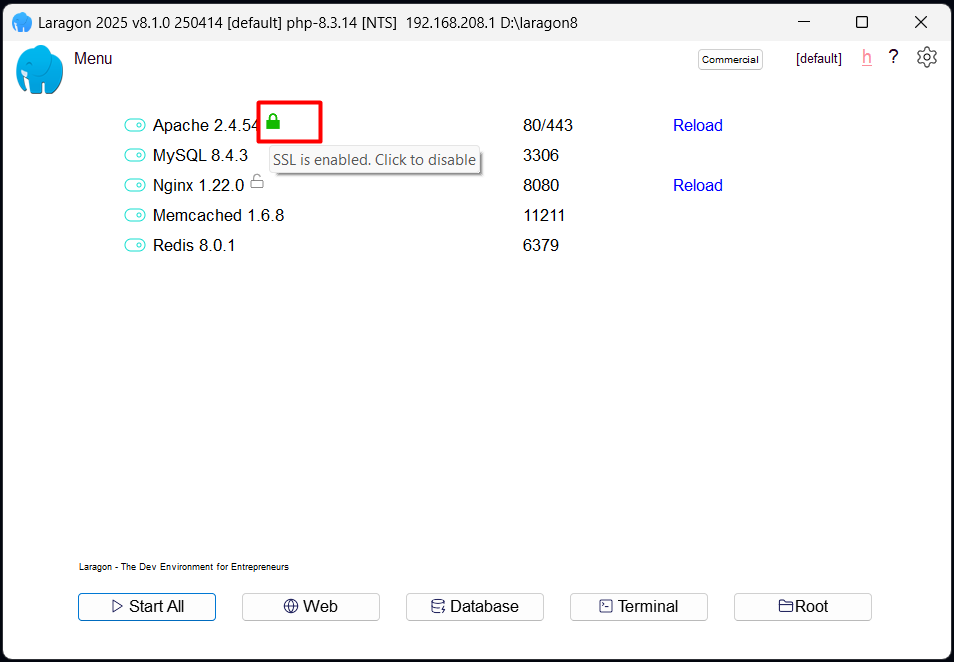This screenshot has height=662, width=954.
Task: Reload the Apache service
Action: click(697, 126)
